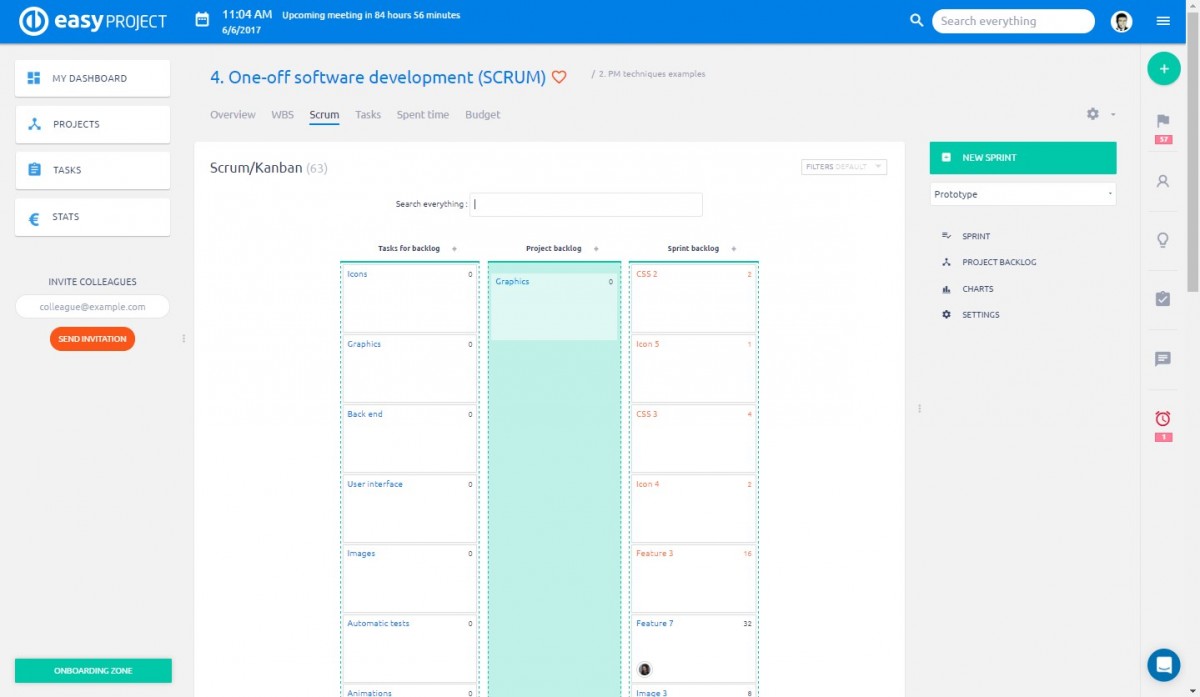Click the calendar icon in the header
The image size is (1200, 697).
(203, 20)
